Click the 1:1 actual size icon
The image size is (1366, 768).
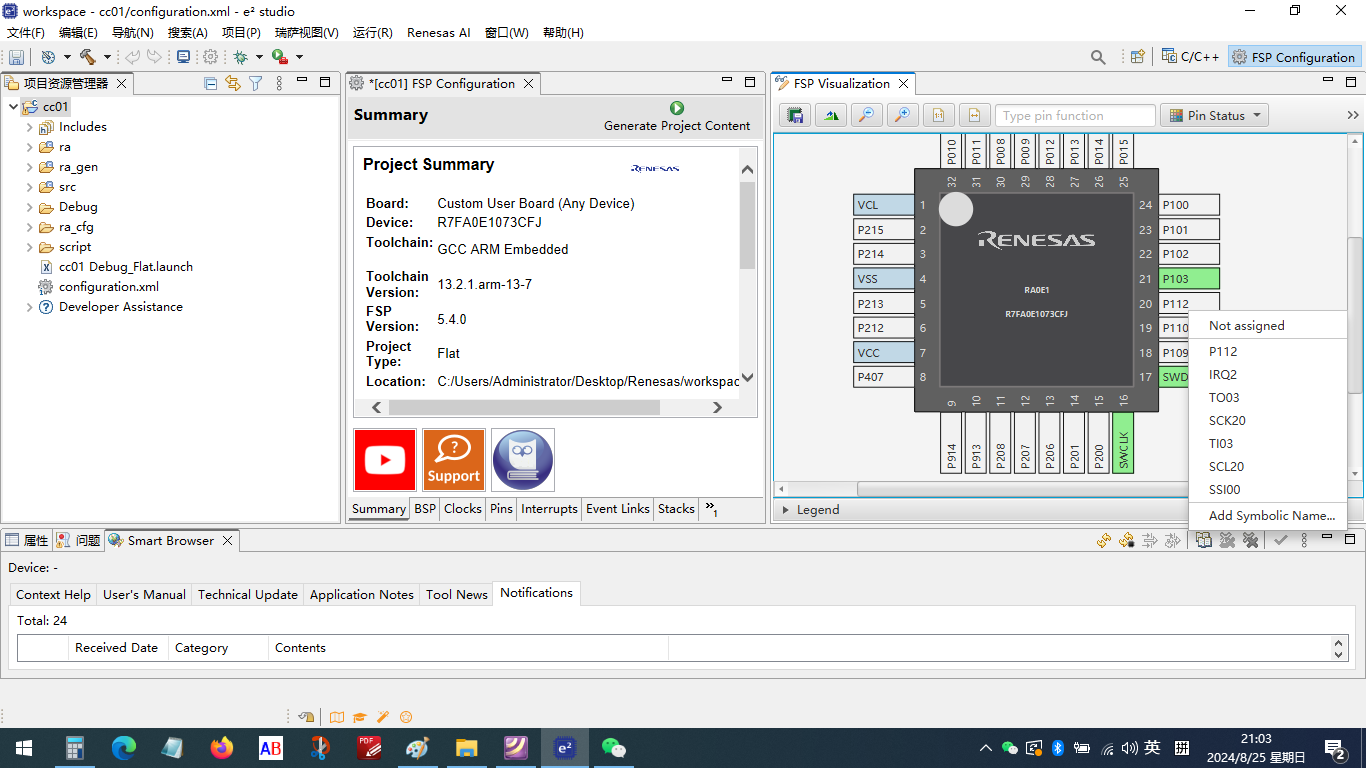[939, 115]
